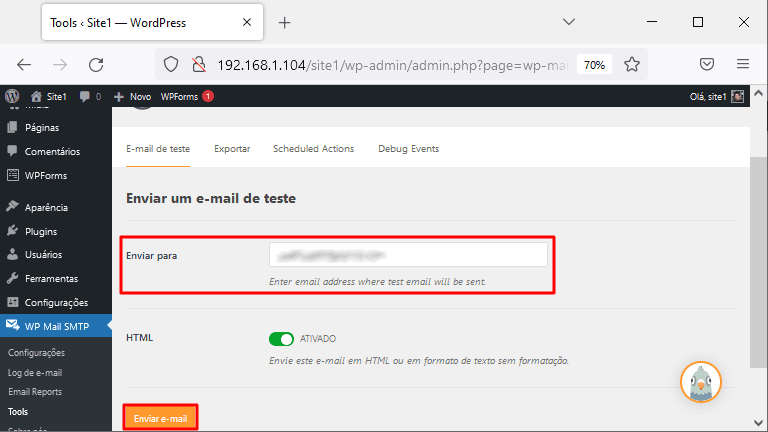Open Configurações main sidebar item
This screenshot has height=432, width=768.
56,303
